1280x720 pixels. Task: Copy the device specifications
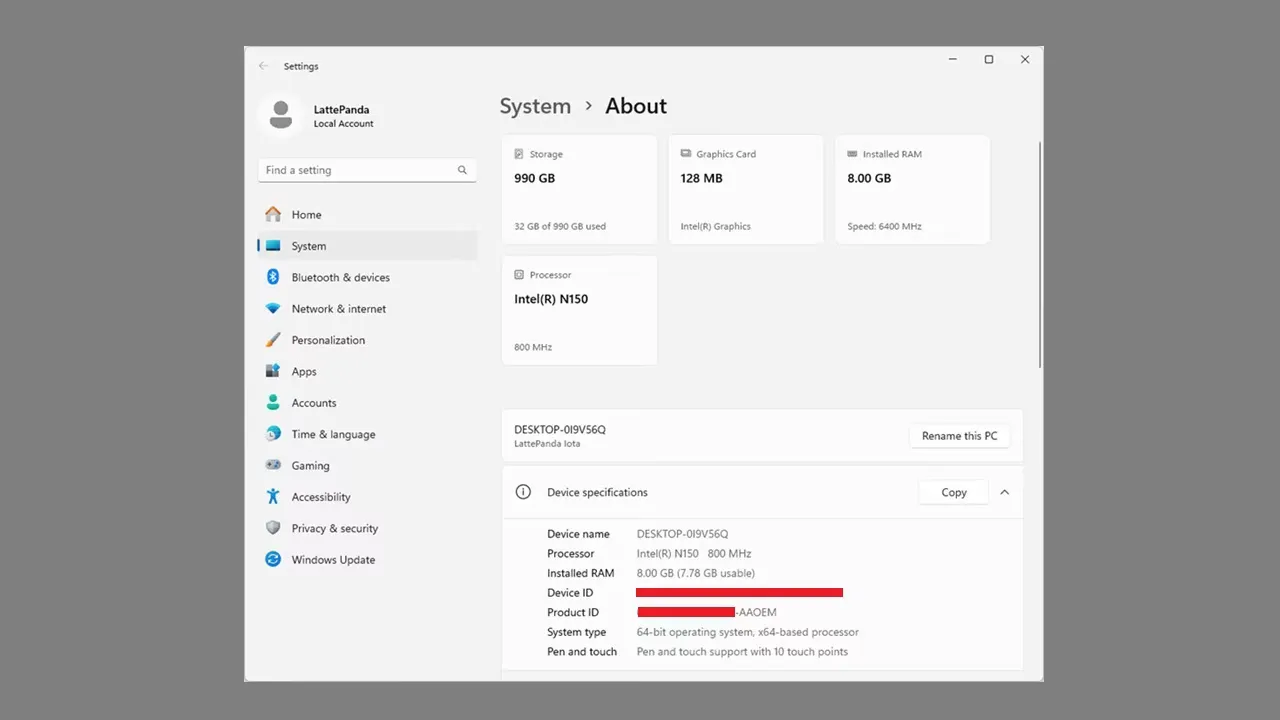point(953,492)
